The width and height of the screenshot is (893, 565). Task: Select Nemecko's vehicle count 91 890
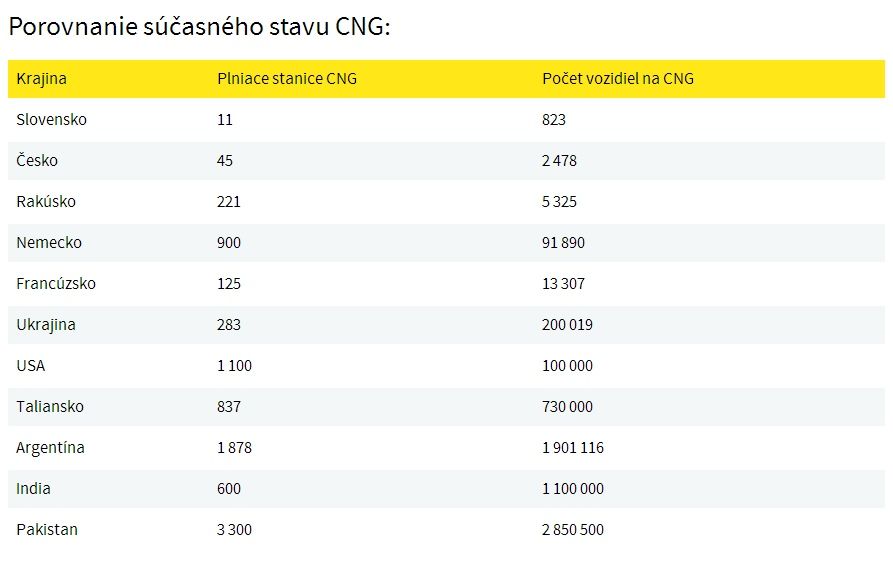pos(563,243)
